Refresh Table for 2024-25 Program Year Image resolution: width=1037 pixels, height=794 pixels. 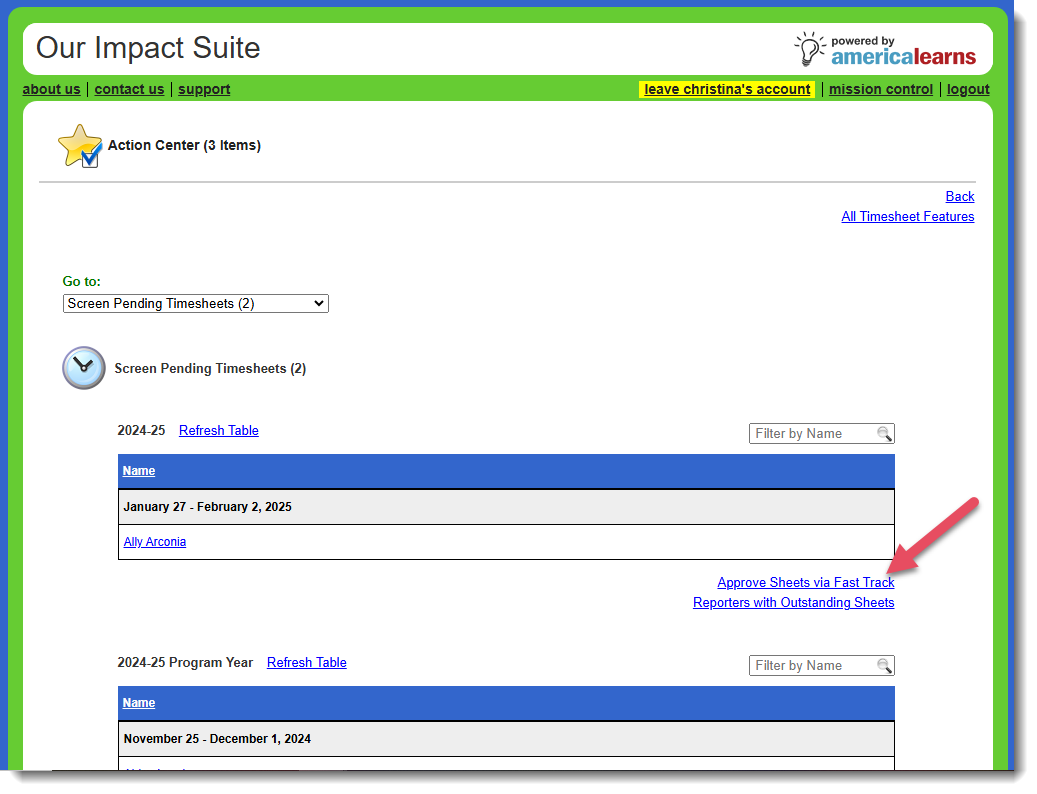[307, 662]
